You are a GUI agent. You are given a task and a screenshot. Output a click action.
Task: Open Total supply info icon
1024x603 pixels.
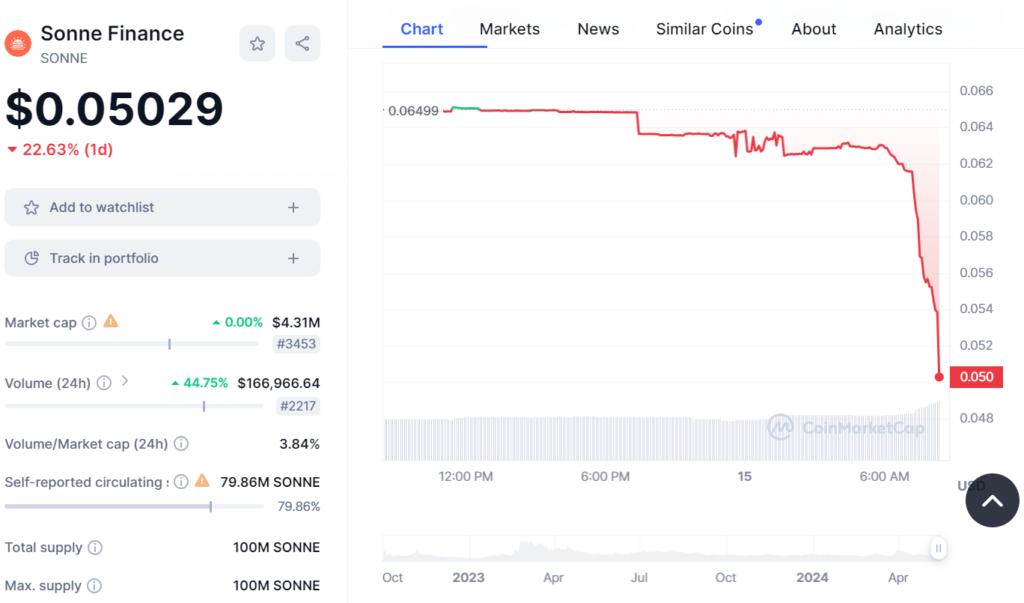click(x=95, y=547)
